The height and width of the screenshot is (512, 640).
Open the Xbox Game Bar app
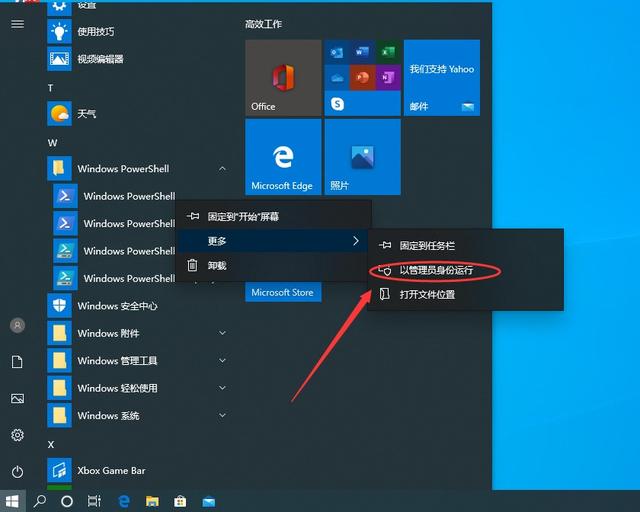point(111,470)
